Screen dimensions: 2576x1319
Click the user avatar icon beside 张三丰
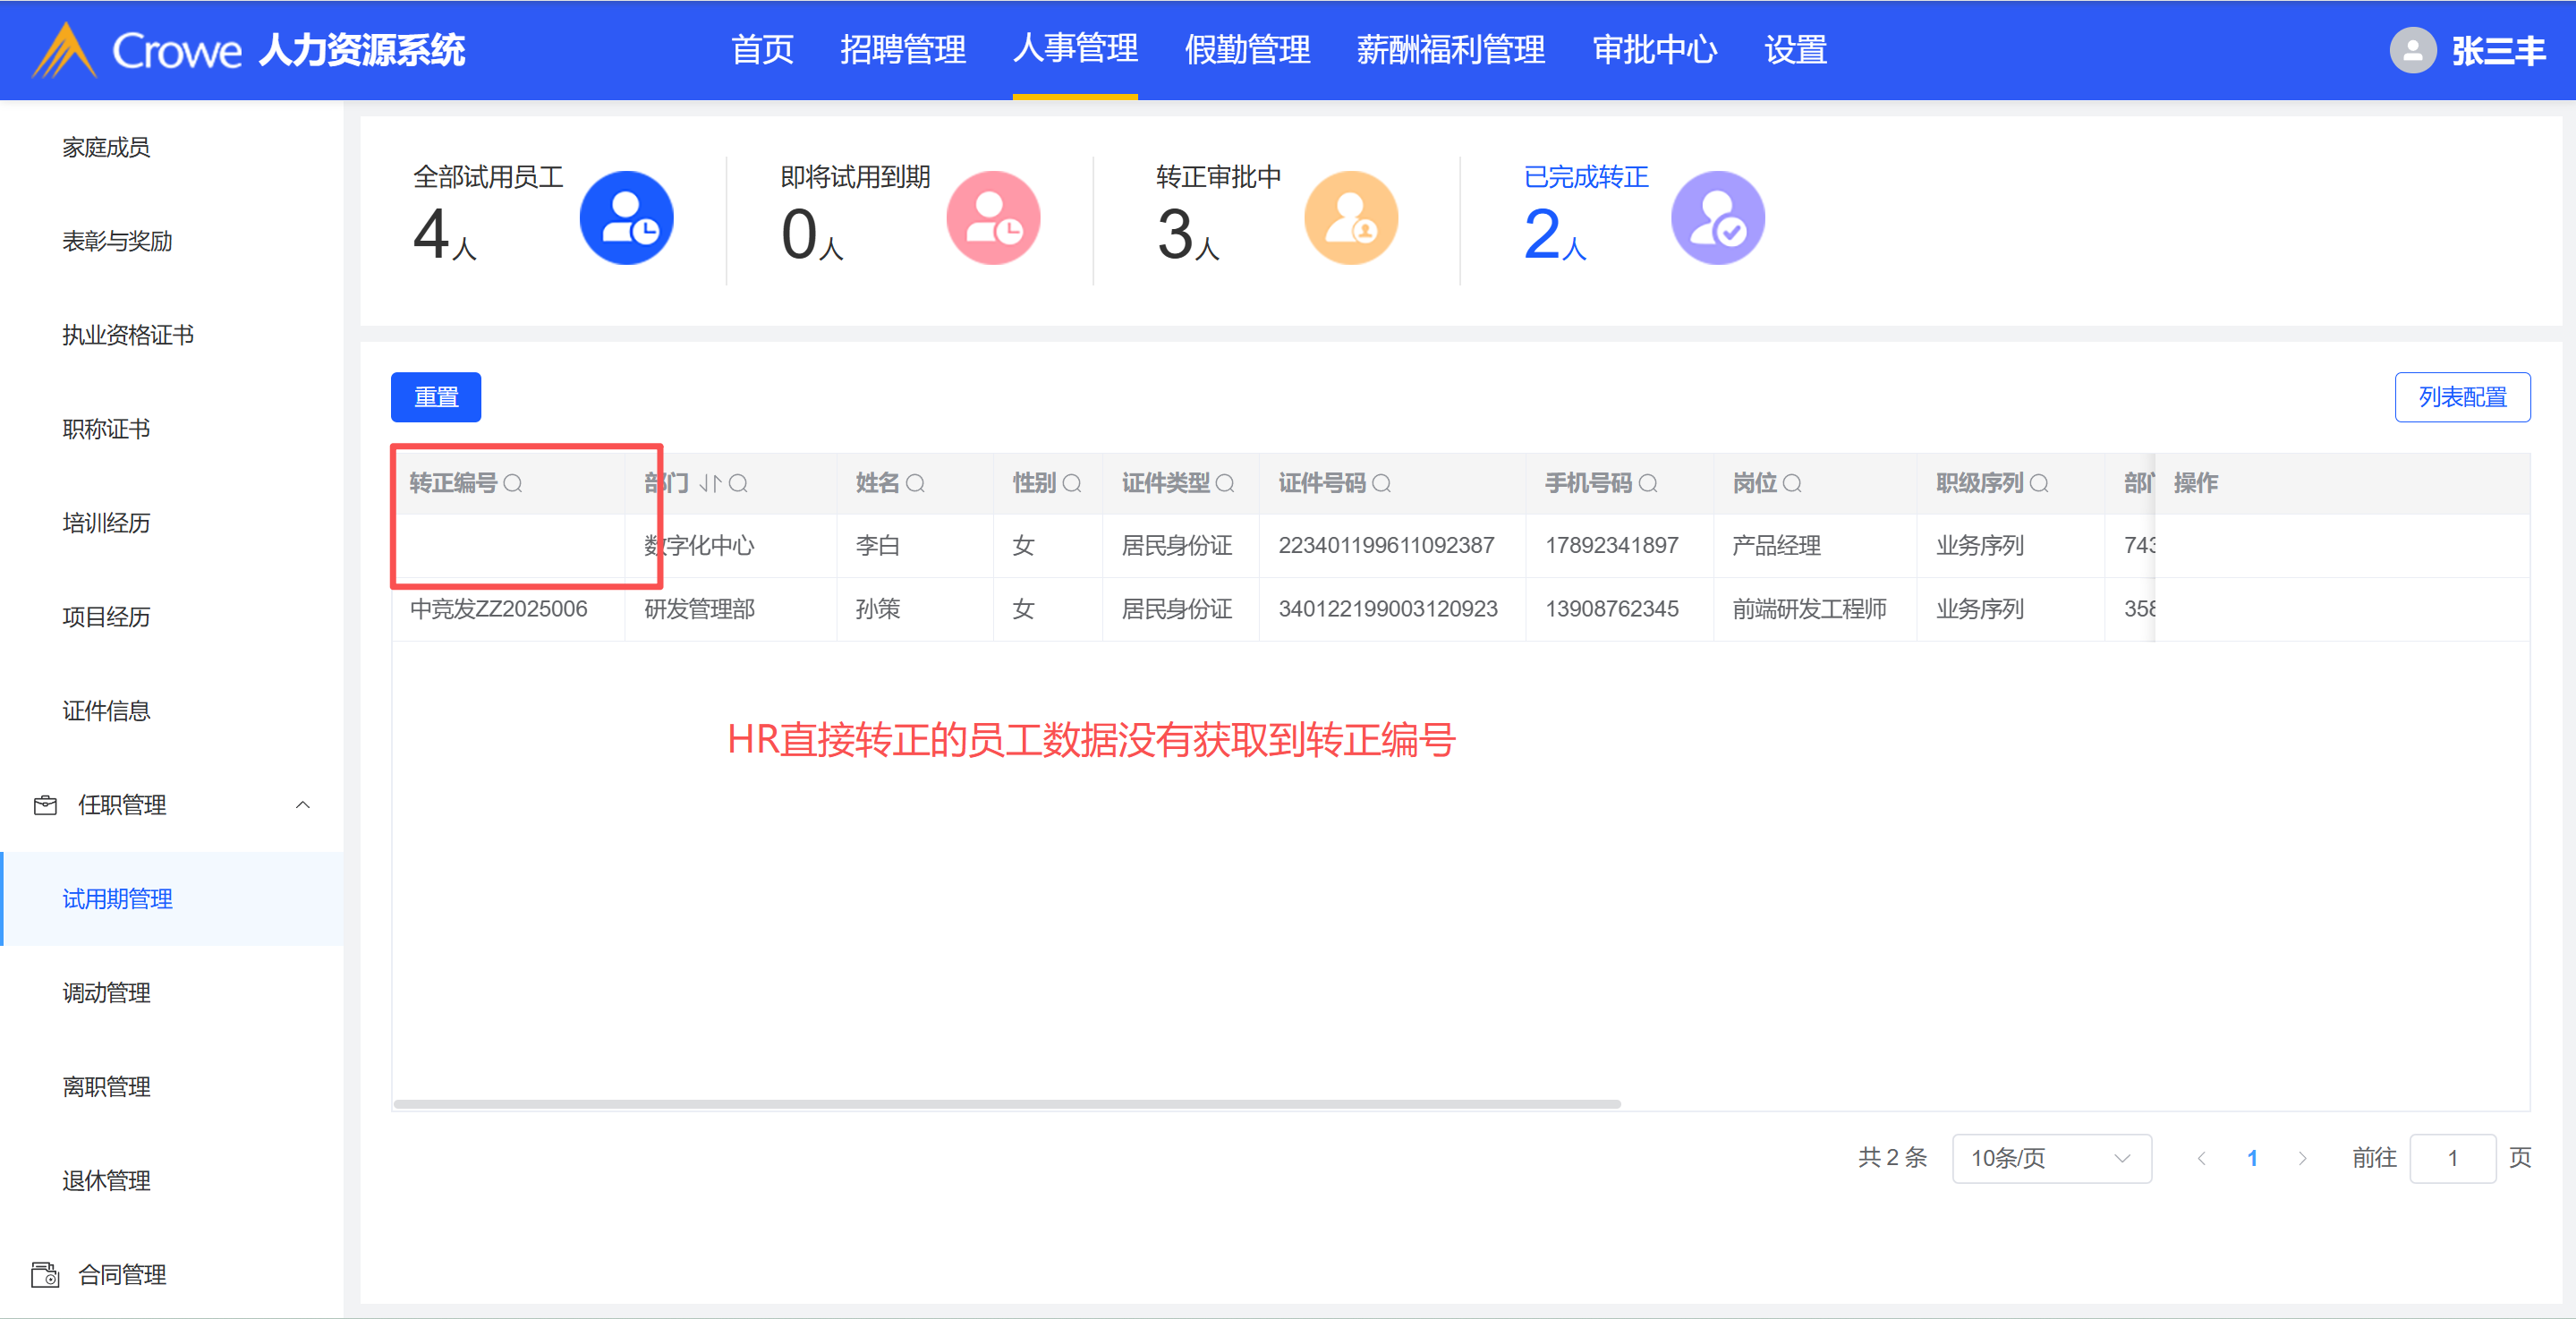click(x=2412, y=50)
